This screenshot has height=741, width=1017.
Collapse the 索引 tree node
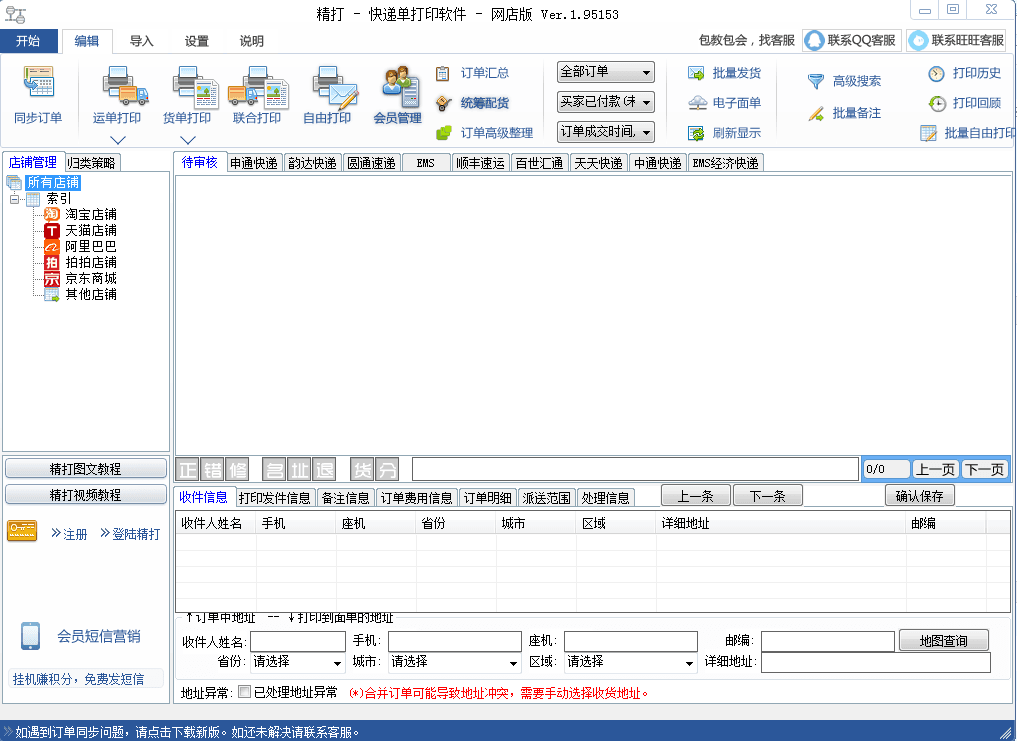coord(15,199)
